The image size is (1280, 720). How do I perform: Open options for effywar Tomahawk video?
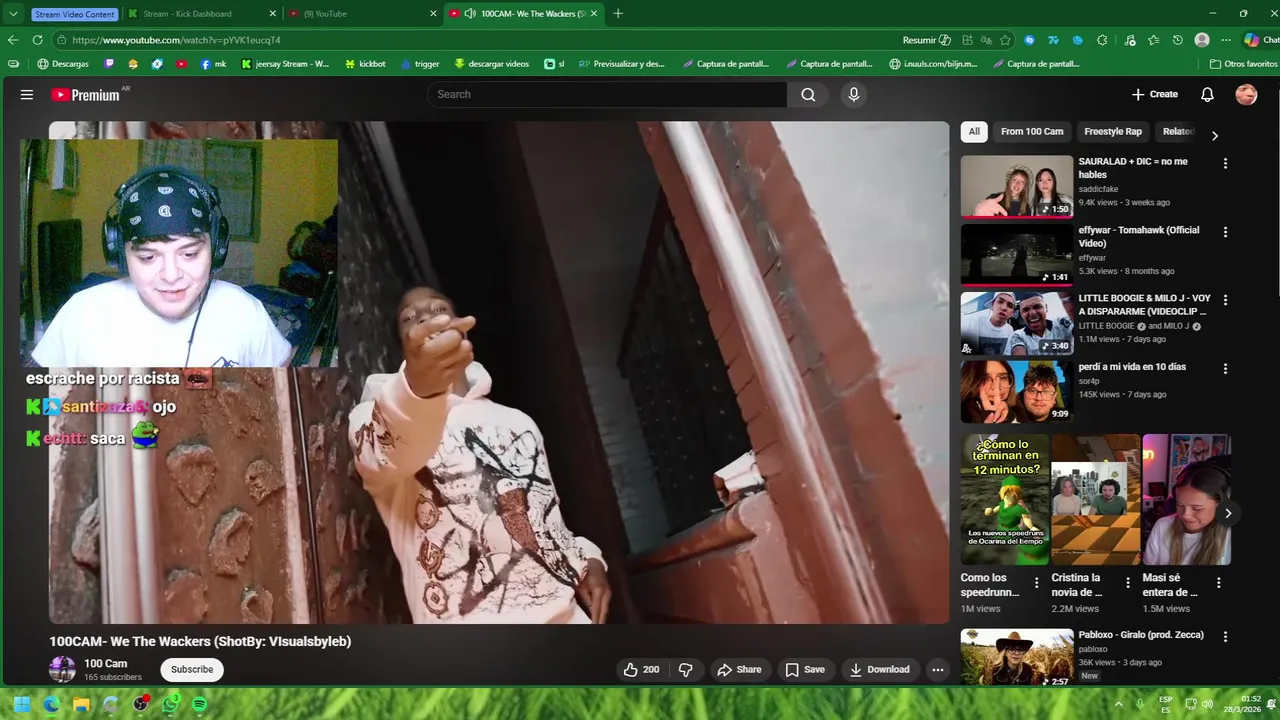[1225, 232]
